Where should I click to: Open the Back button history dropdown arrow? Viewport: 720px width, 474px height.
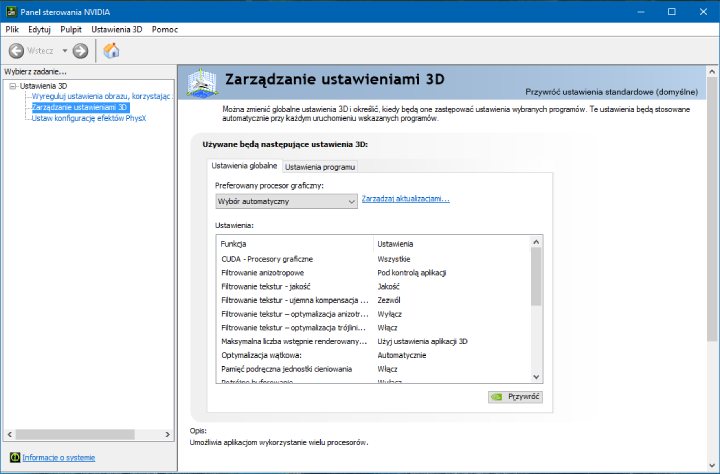[65, 50]
